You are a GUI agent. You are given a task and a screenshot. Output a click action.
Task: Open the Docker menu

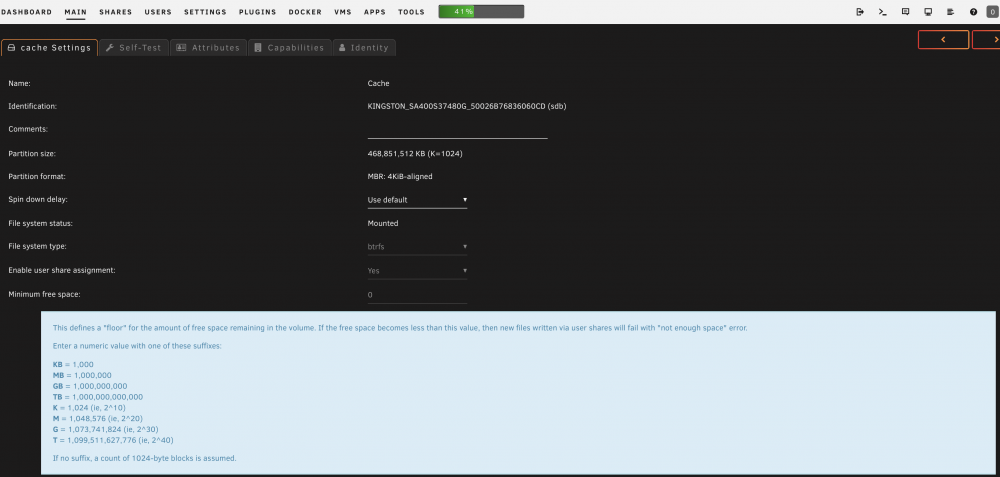point(305,12)
